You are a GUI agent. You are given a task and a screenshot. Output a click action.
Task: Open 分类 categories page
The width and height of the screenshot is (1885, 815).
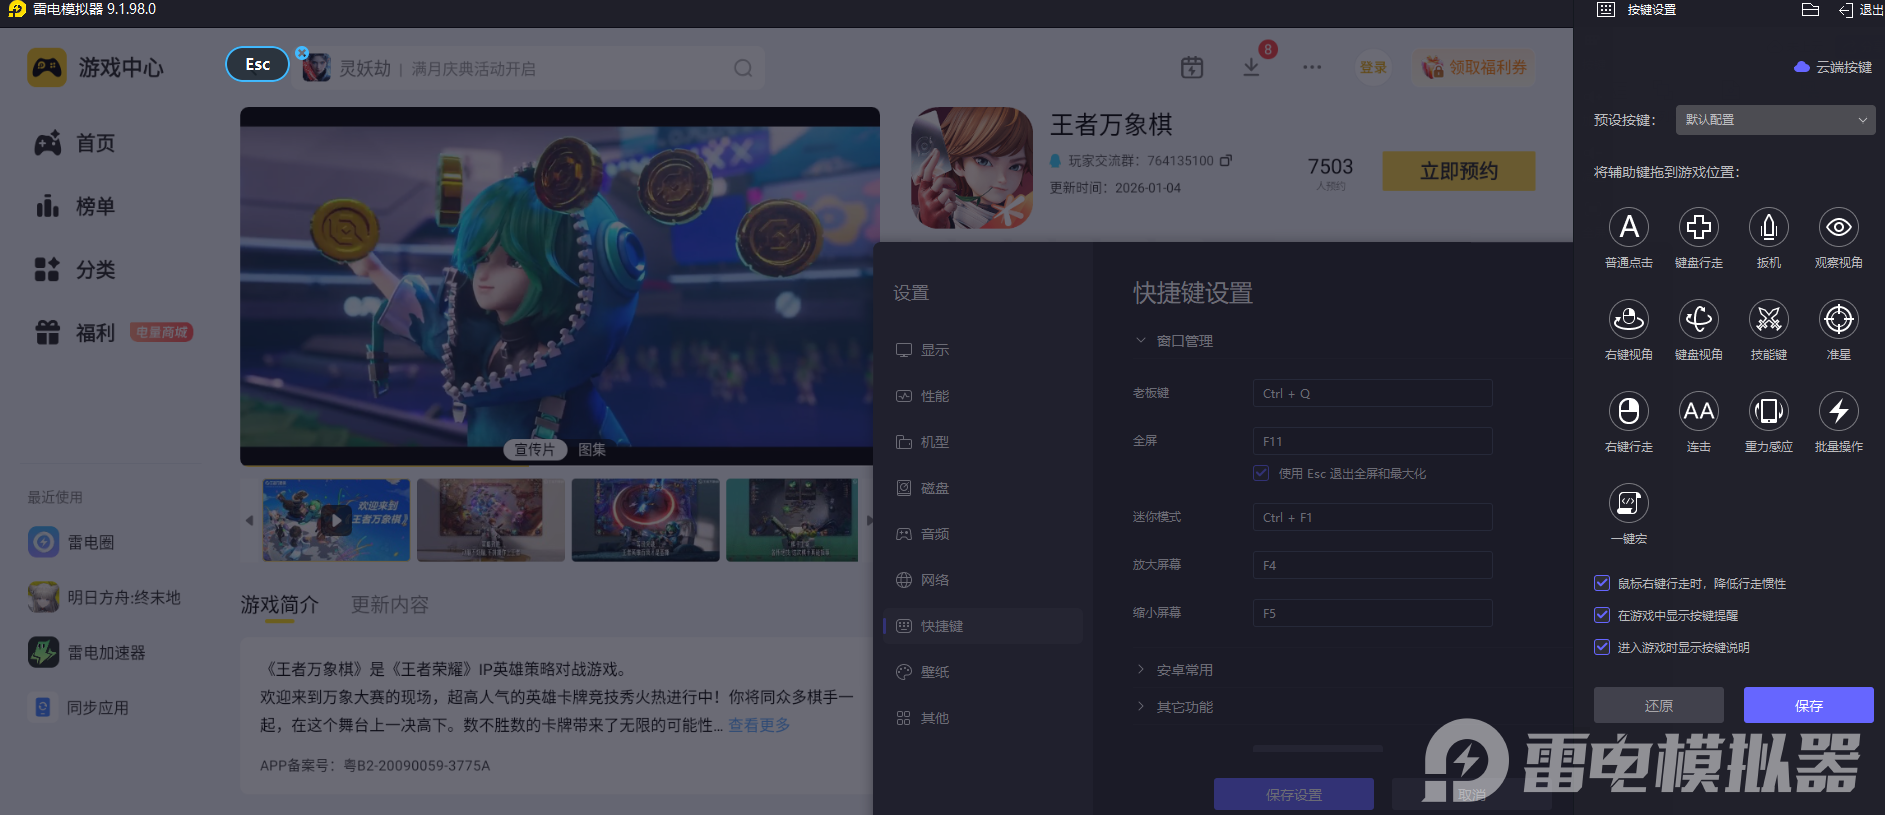(x=75, y=269)
